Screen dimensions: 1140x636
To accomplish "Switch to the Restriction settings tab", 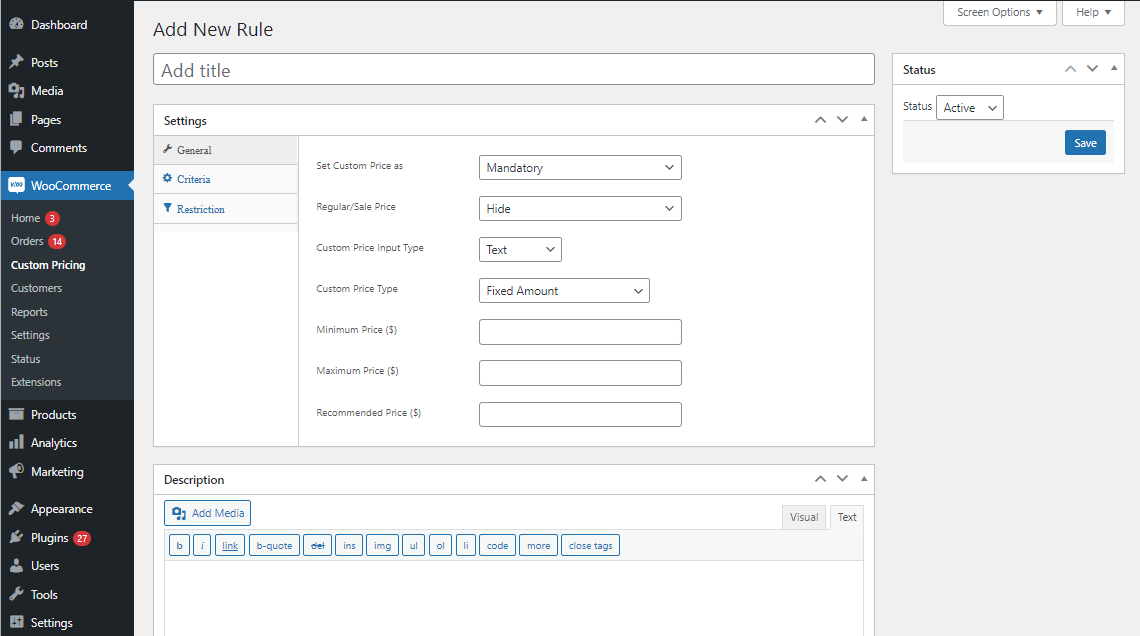I will (225, 209).
